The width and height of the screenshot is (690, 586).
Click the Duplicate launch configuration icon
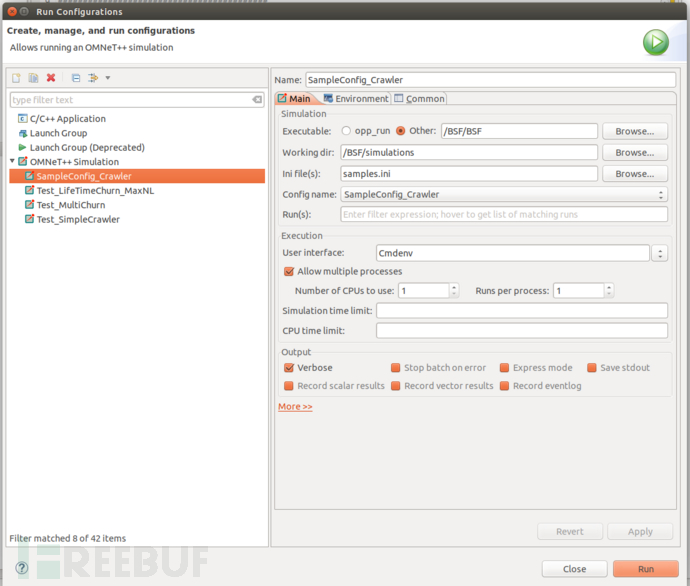click(x=33, y=78)
